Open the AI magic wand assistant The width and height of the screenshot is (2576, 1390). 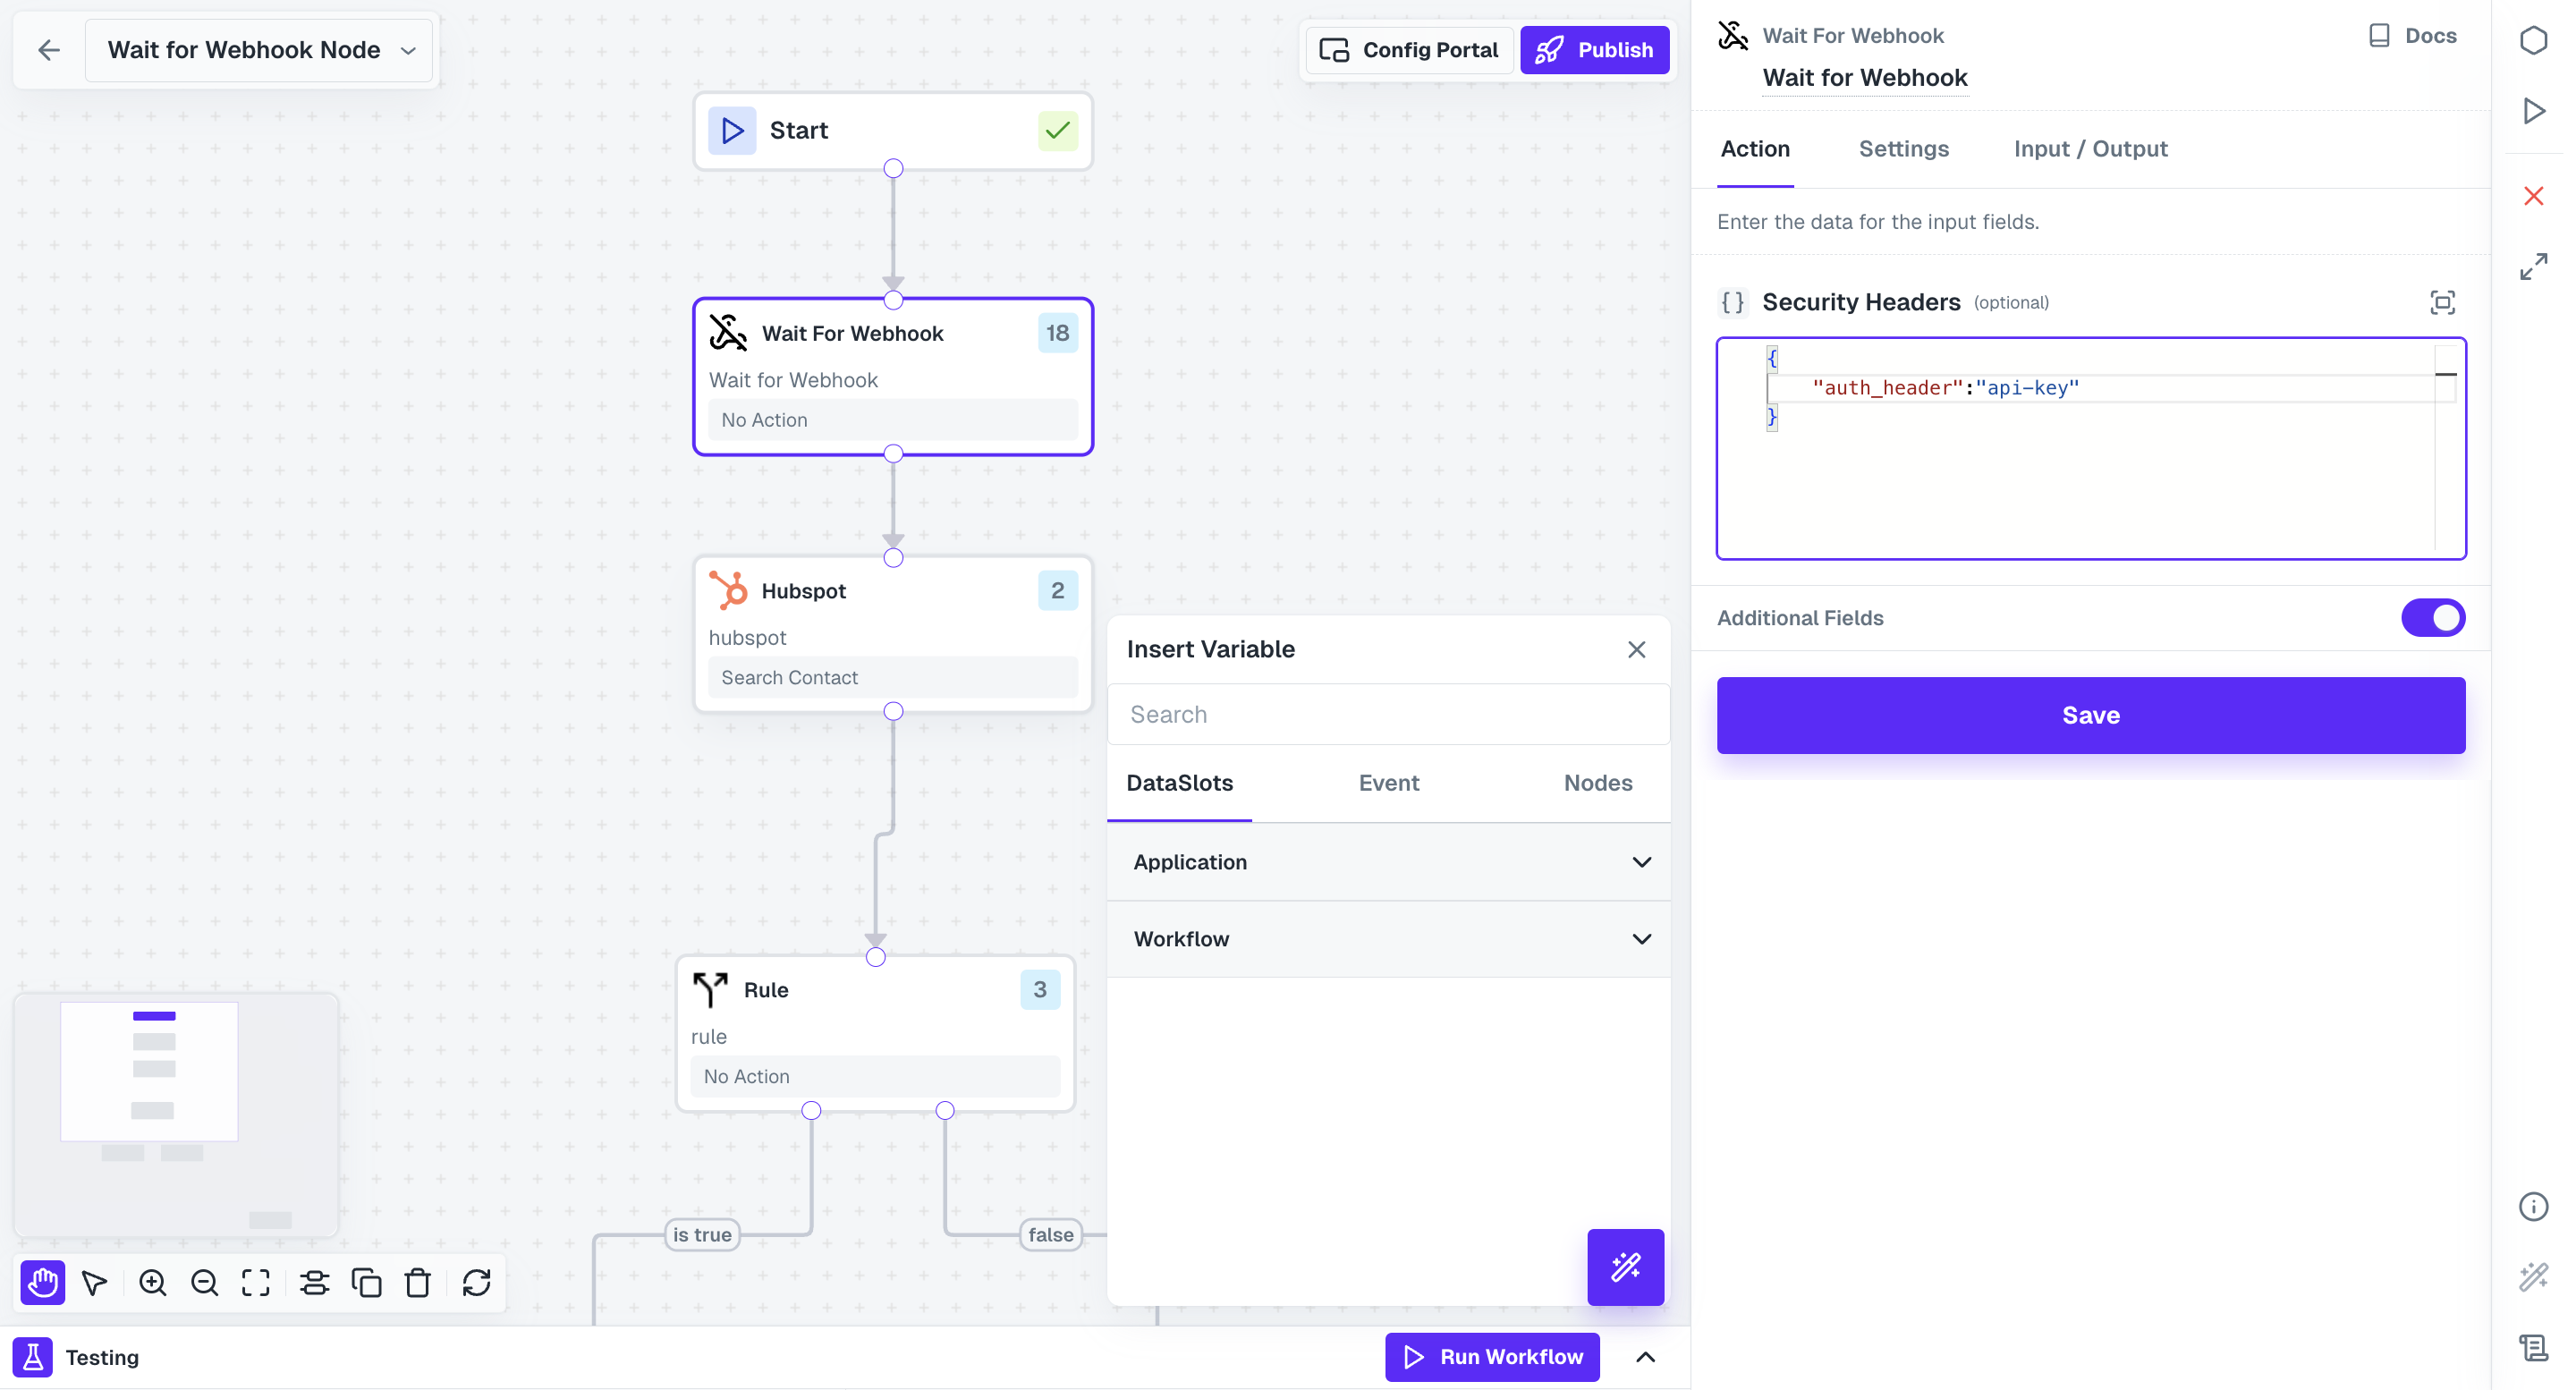[x=1625, y=1267]
